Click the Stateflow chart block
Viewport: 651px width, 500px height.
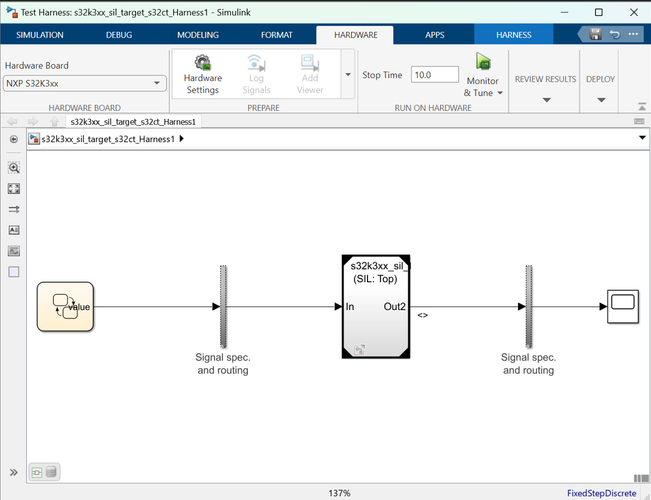coord(65,307)
